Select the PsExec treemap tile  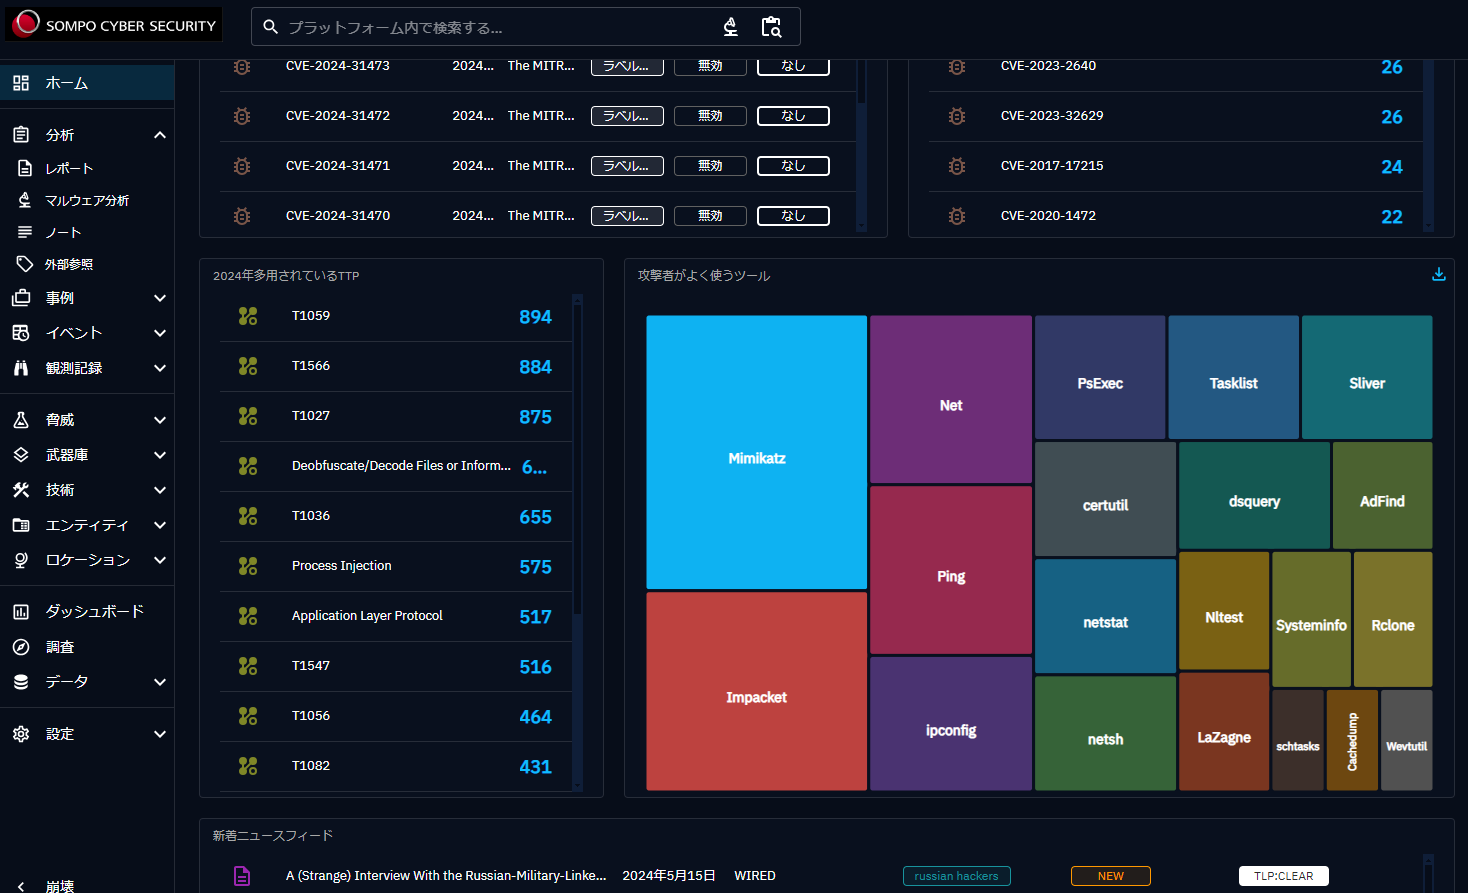click(x=1100, y=378)
